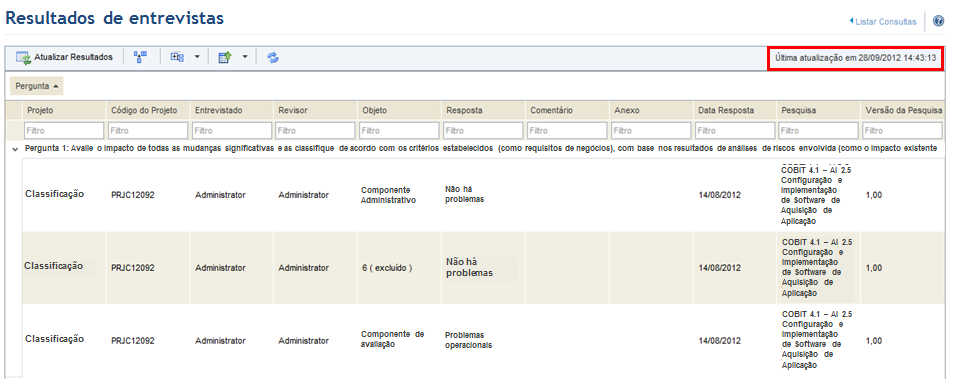
Task: Click the export table icon
Action: pos(225,57)
